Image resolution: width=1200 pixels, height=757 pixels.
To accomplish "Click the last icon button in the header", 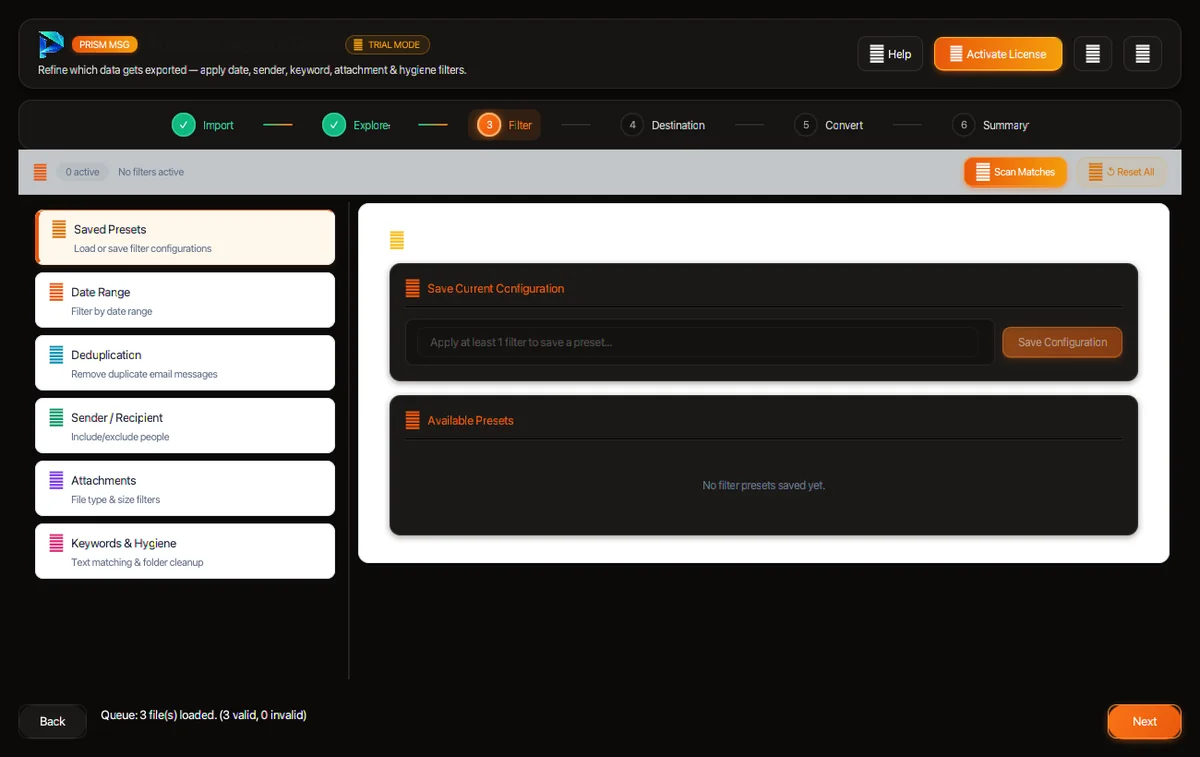I will click(x=1143, y=54).
